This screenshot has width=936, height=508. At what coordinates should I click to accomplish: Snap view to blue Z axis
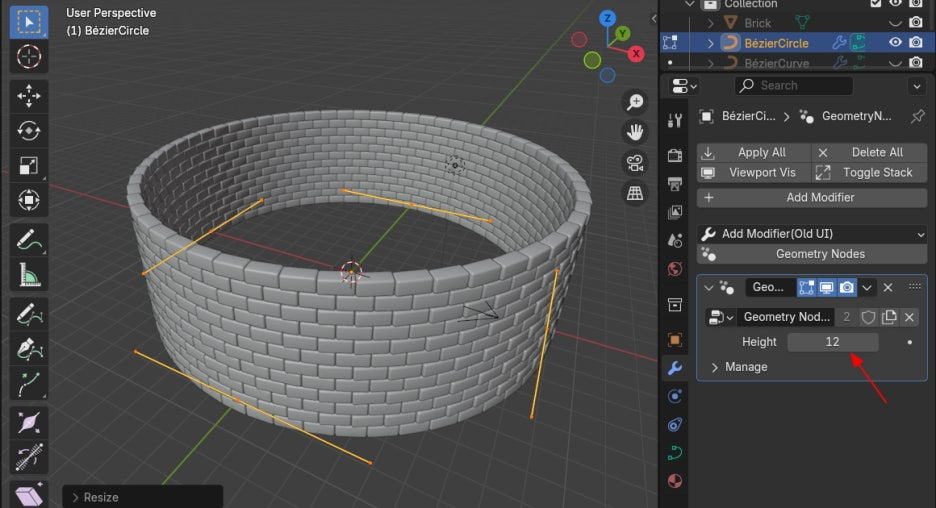(608, 18)
